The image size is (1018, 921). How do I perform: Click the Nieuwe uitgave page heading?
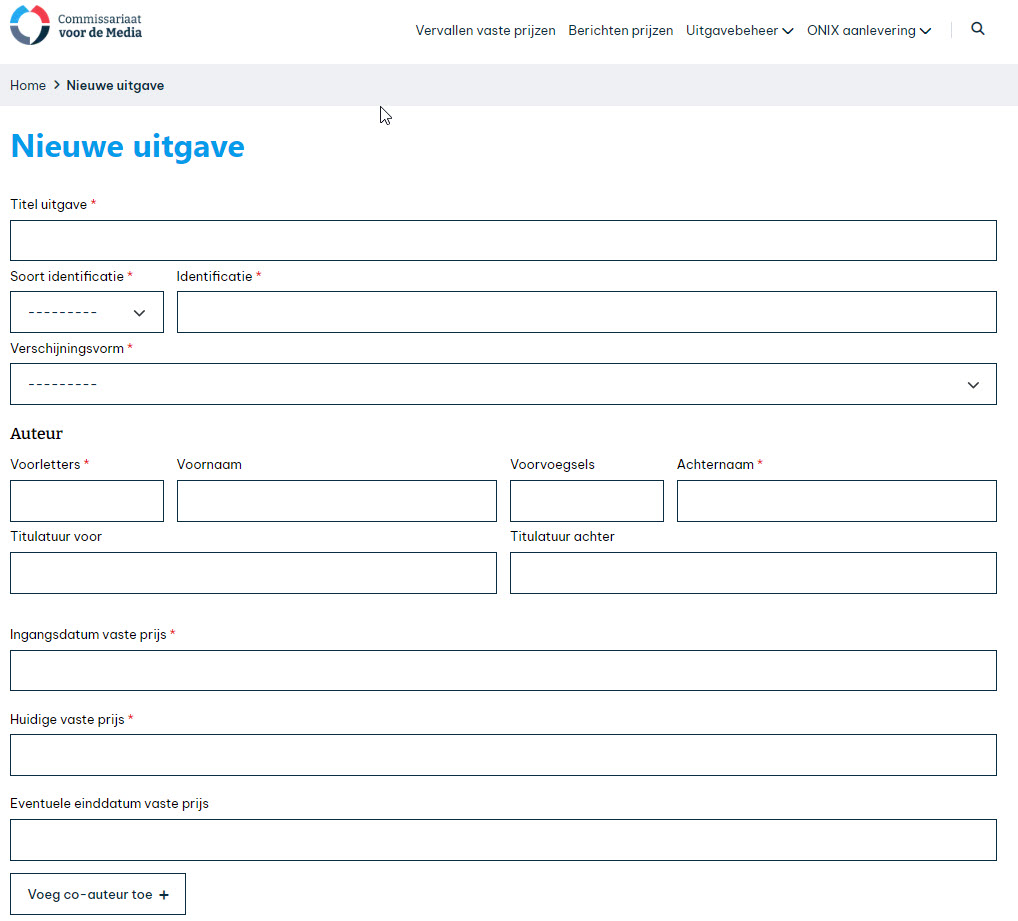click(128, 146)
